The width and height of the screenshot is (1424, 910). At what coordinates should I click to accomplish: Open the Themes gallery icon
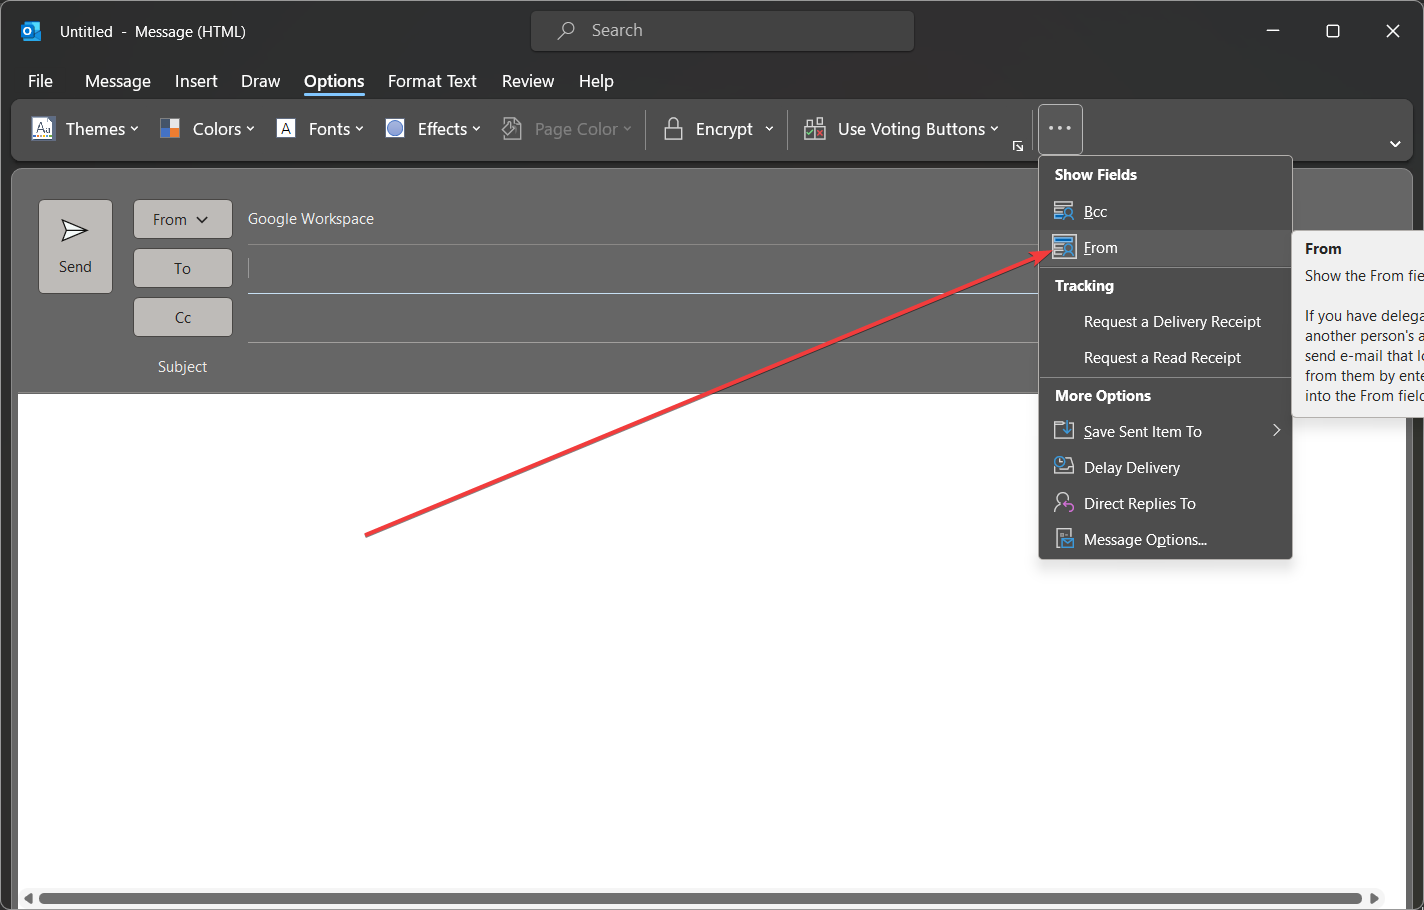(43, 129)
